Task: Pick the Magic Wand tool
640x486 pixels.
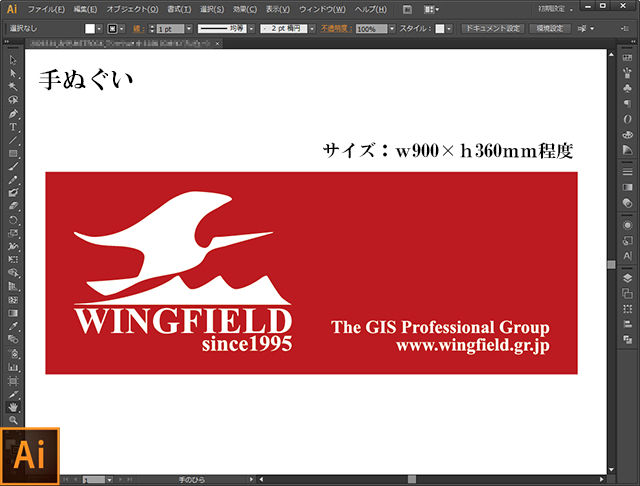Action: [13, 87]
